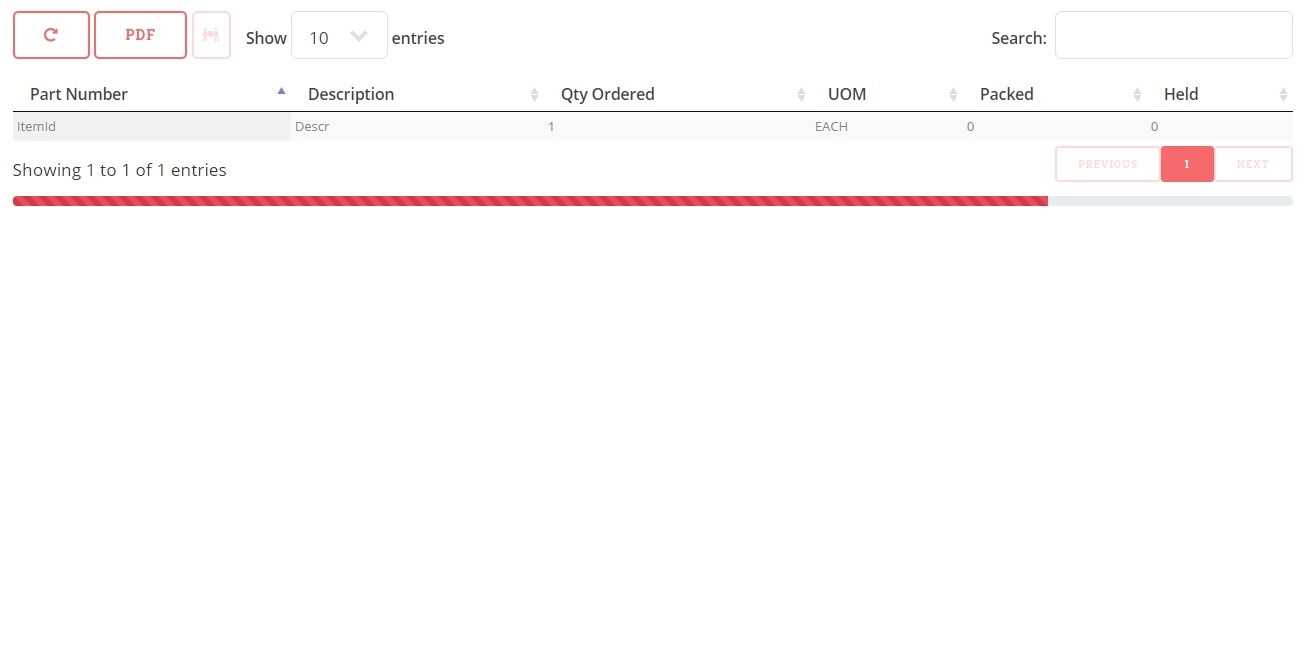Select the EACH unit of measure cell
The image size is (1313, 648).
click(x=887, y=127)
